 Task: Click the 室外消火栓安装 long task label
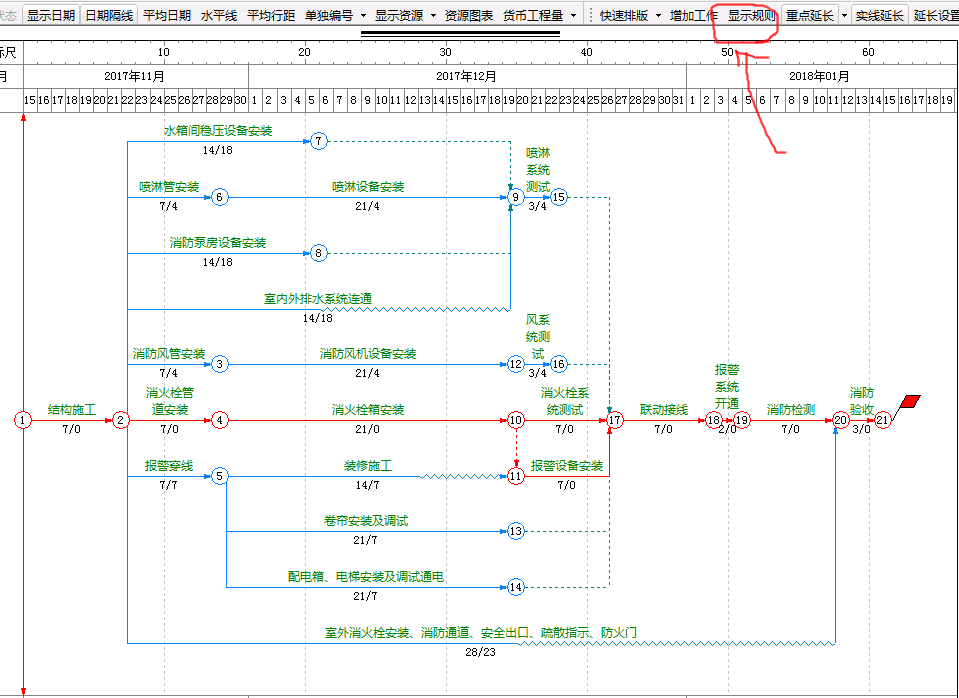coord(481,633)
